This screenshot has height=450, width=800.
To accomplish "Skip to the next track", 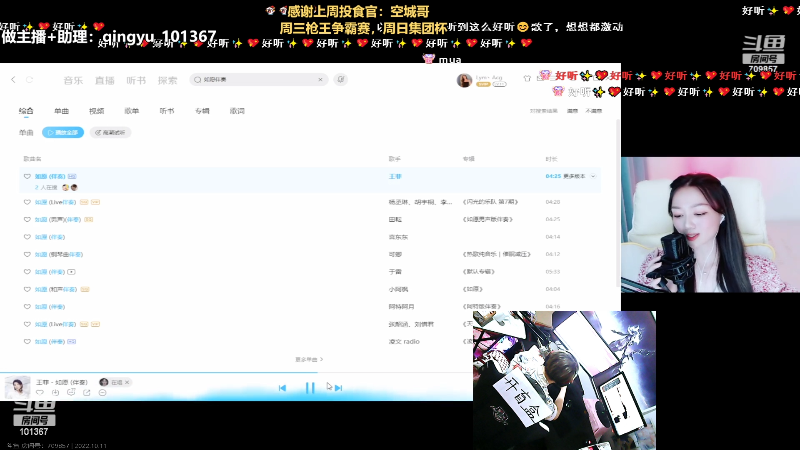I will coord(338,388).
